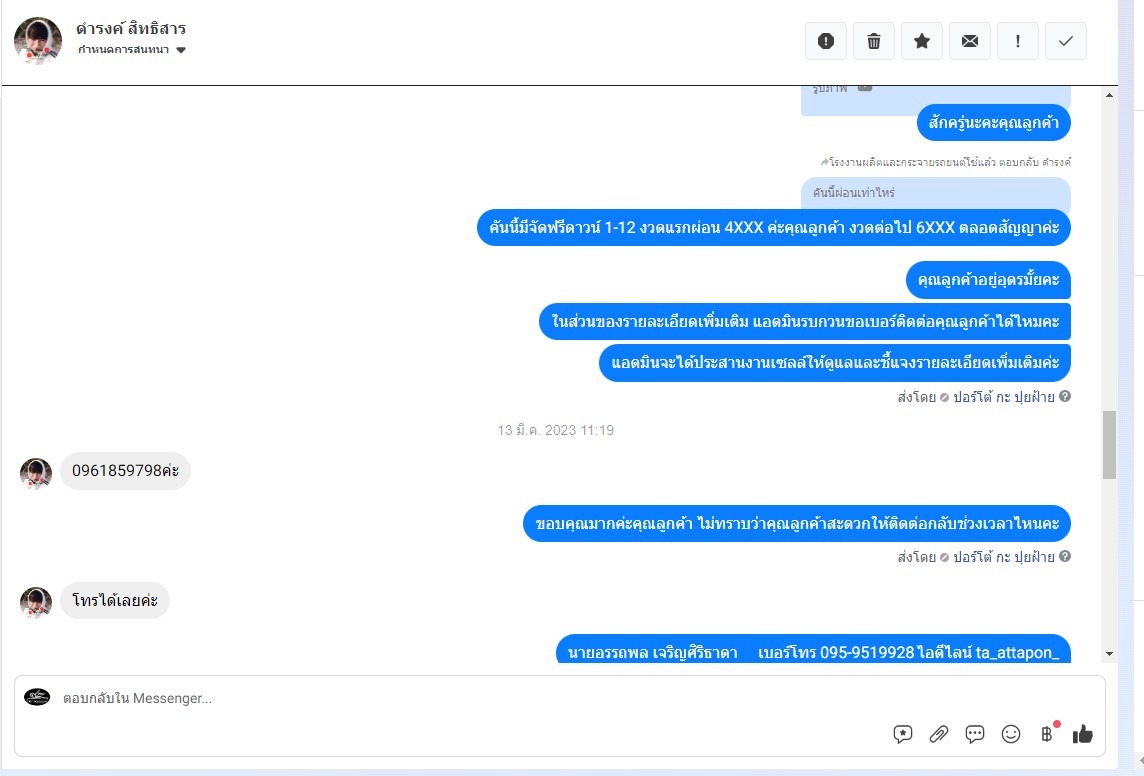Send a thumbs up like
Viewport: 1144px width, 776px height.
click(x=1083, y=734)
